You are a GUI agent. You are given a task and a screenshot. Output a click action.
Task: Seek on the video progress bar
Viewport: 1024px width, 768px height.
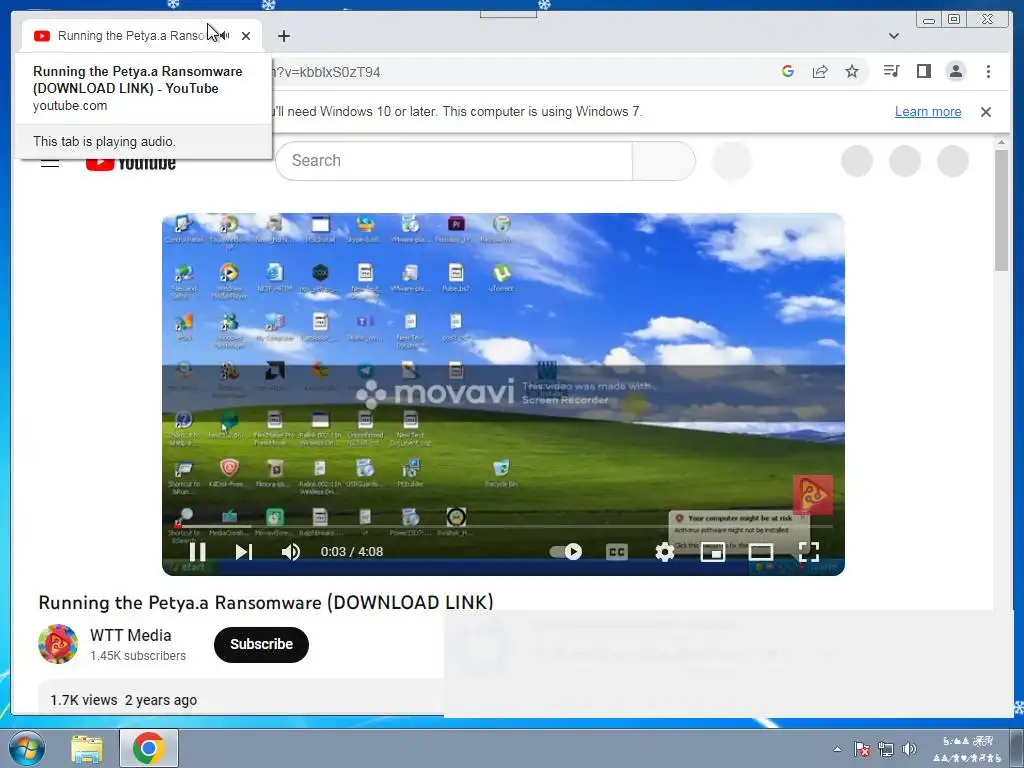coord(504,526)
